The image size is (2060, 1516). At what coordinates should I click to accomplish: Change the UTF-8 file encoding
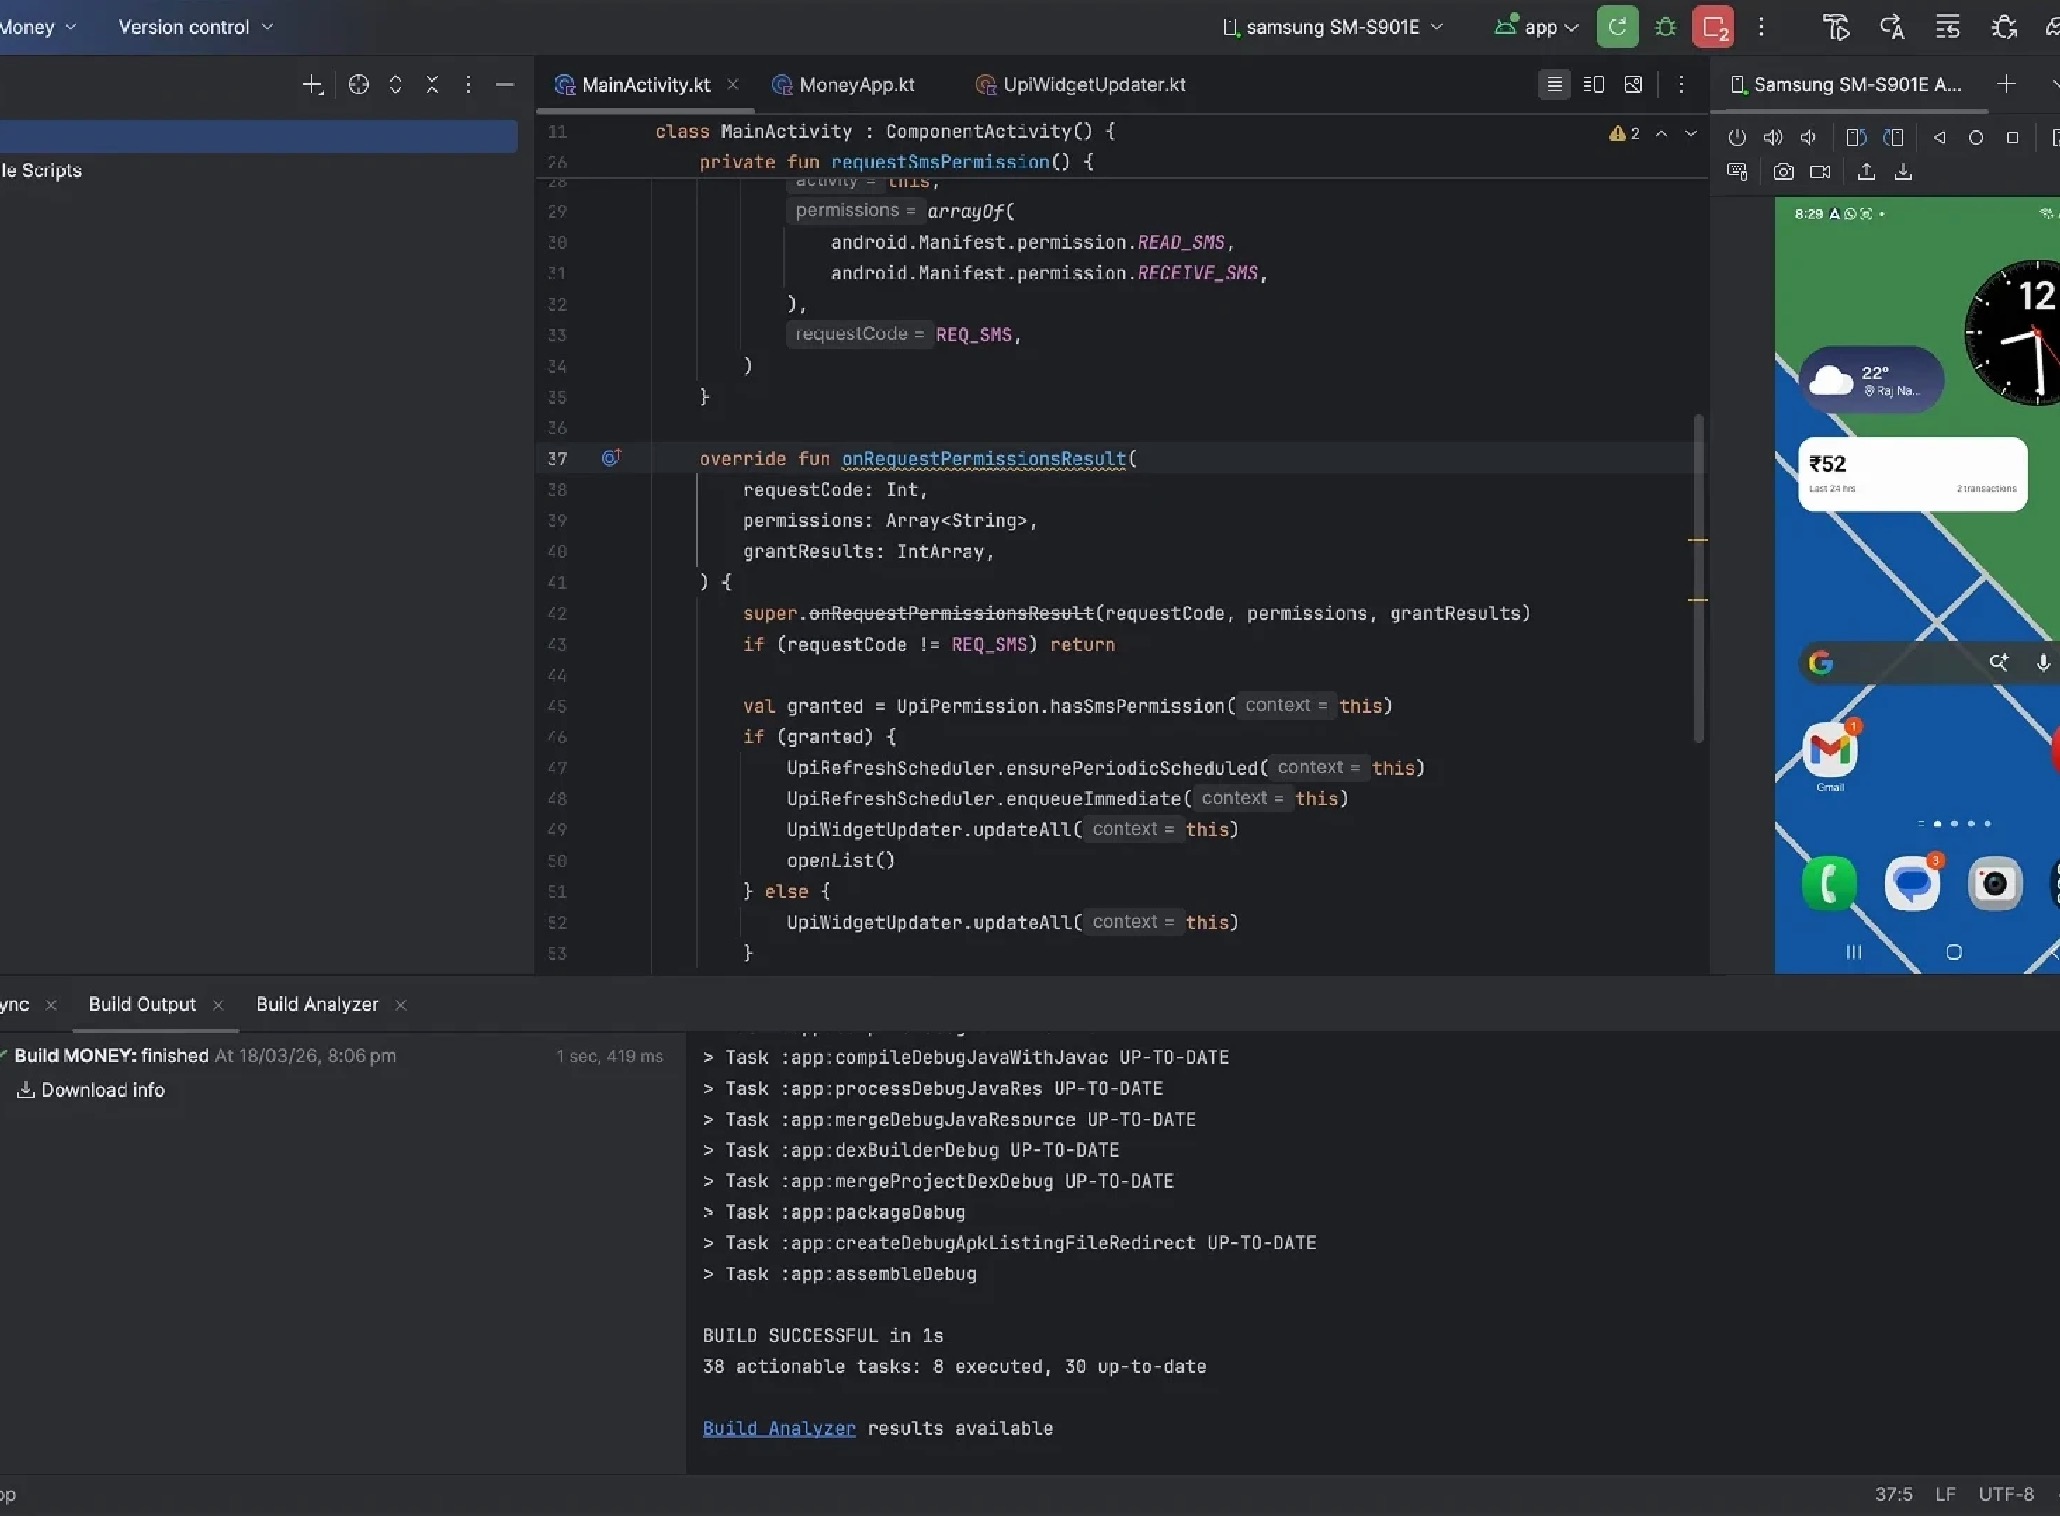coord(2006,1494)
